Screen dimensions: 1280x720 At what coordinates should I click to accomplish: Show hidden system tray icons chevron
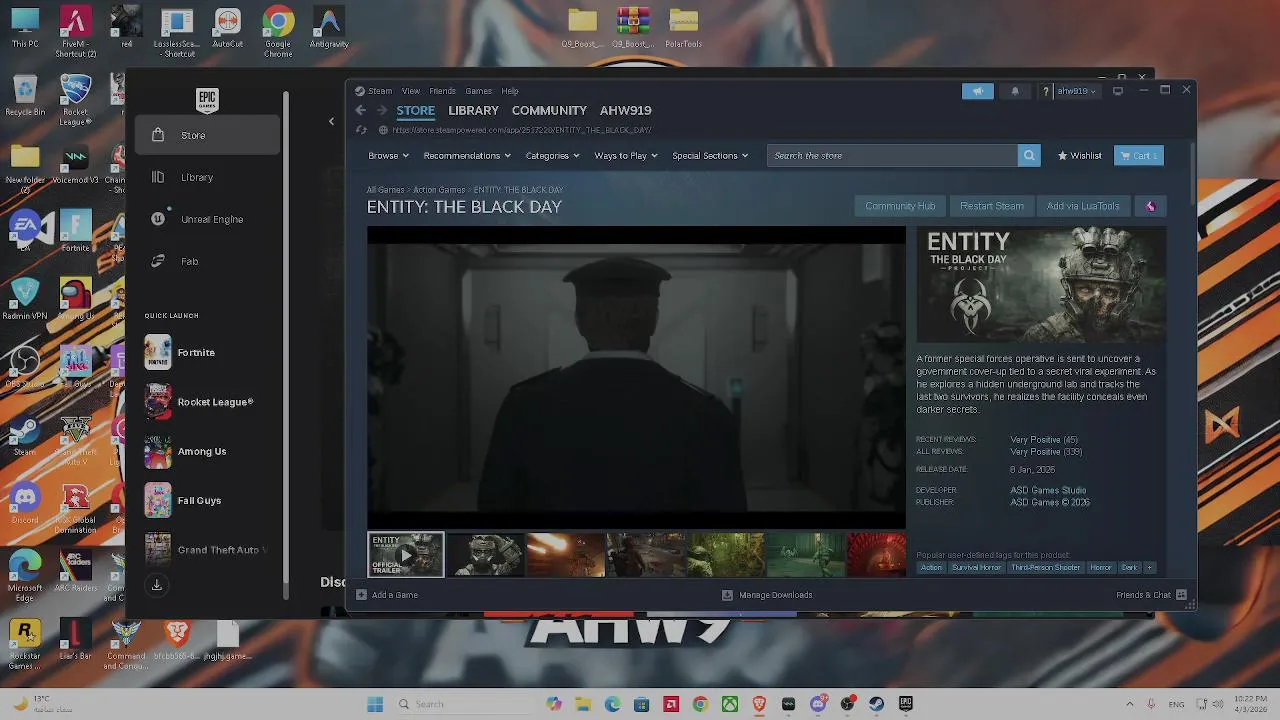click(x=1130, y=704)
